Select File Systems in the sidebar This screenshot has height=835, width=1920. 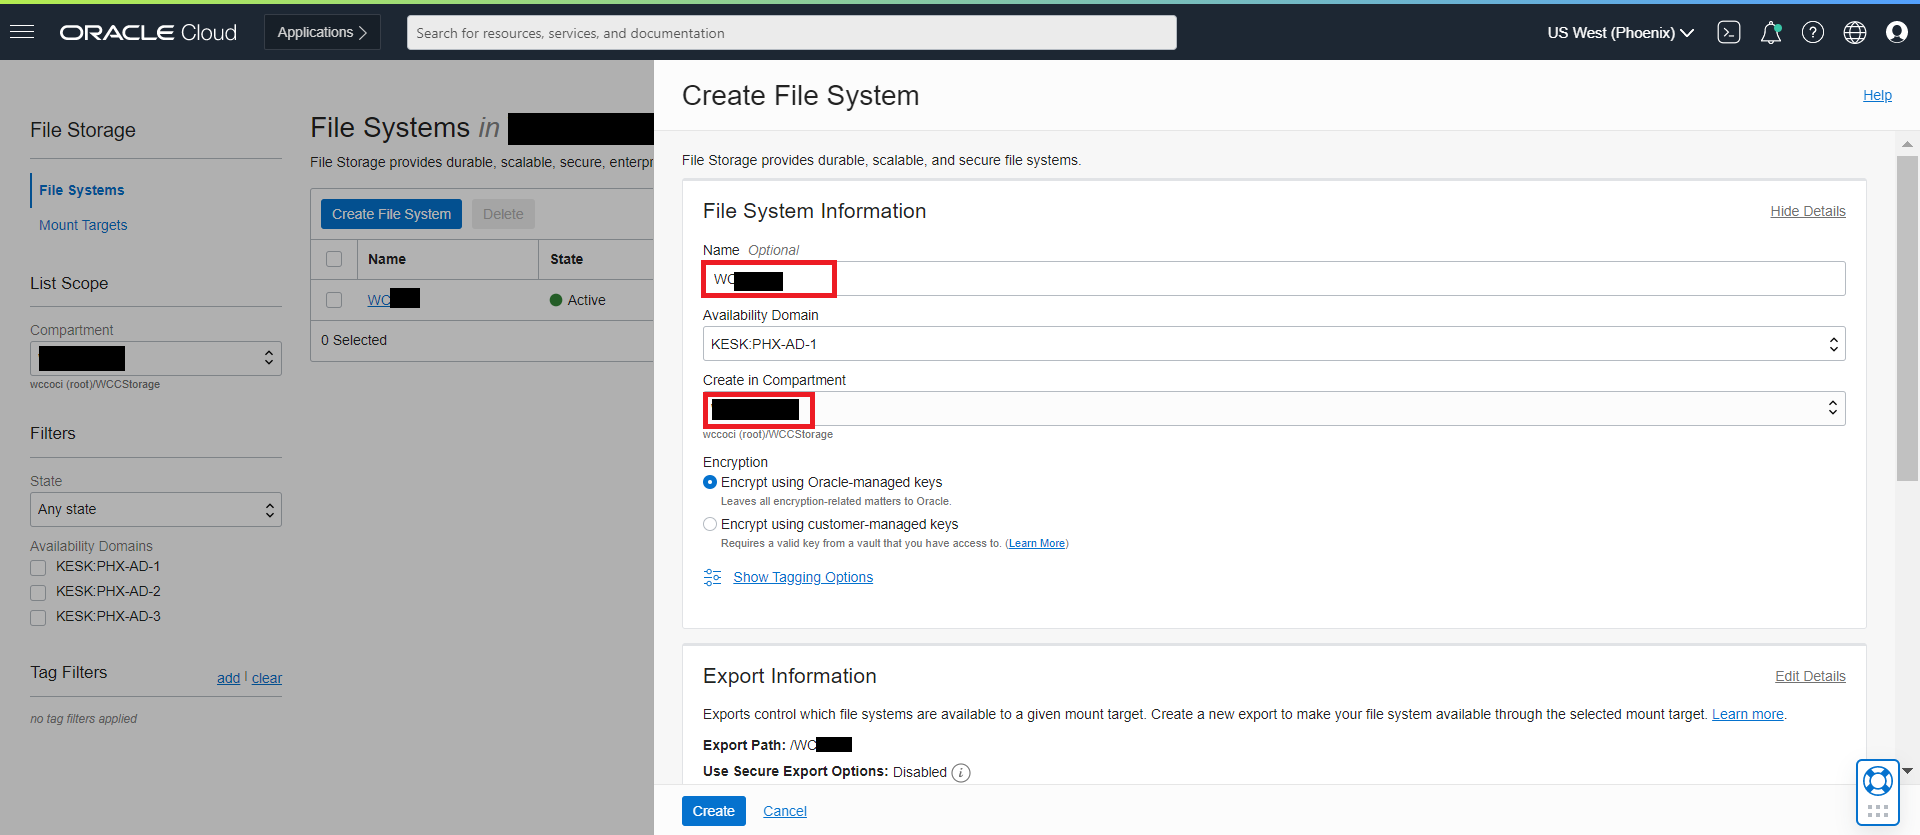[82, 190]
